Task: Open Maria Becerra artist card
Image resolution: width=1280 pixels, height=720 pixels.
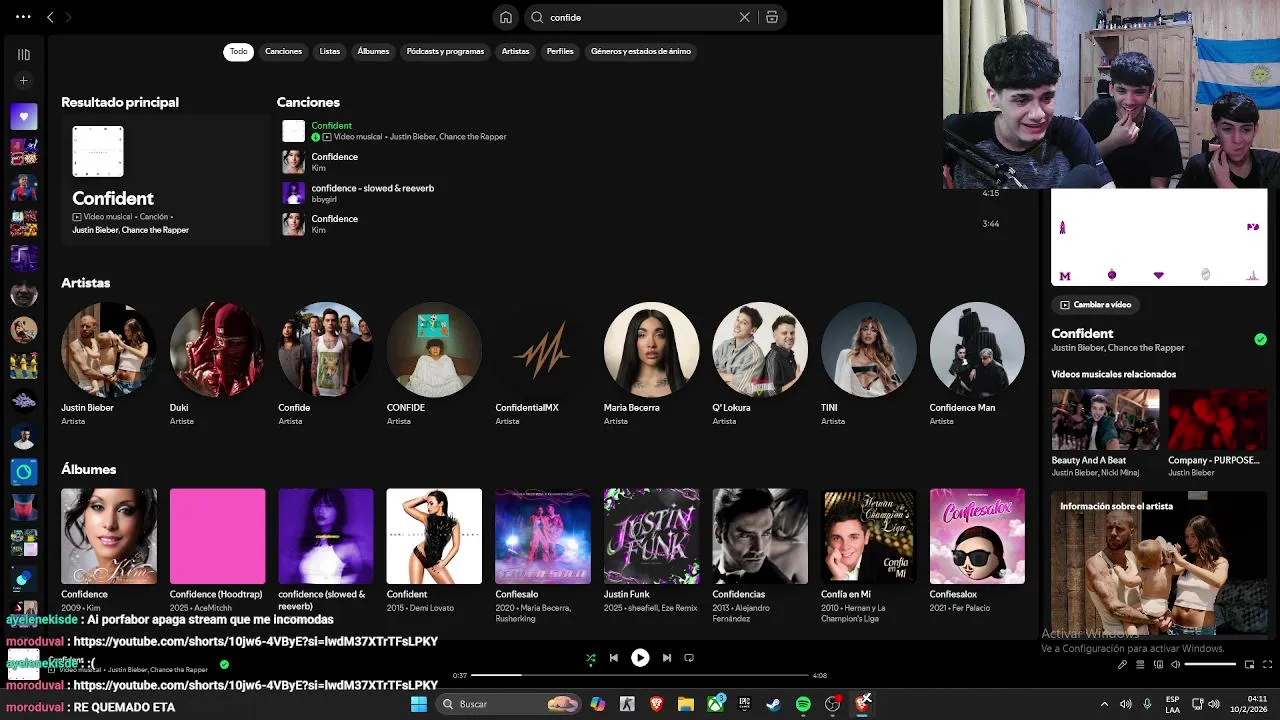Action: click(x=651, y=363)
